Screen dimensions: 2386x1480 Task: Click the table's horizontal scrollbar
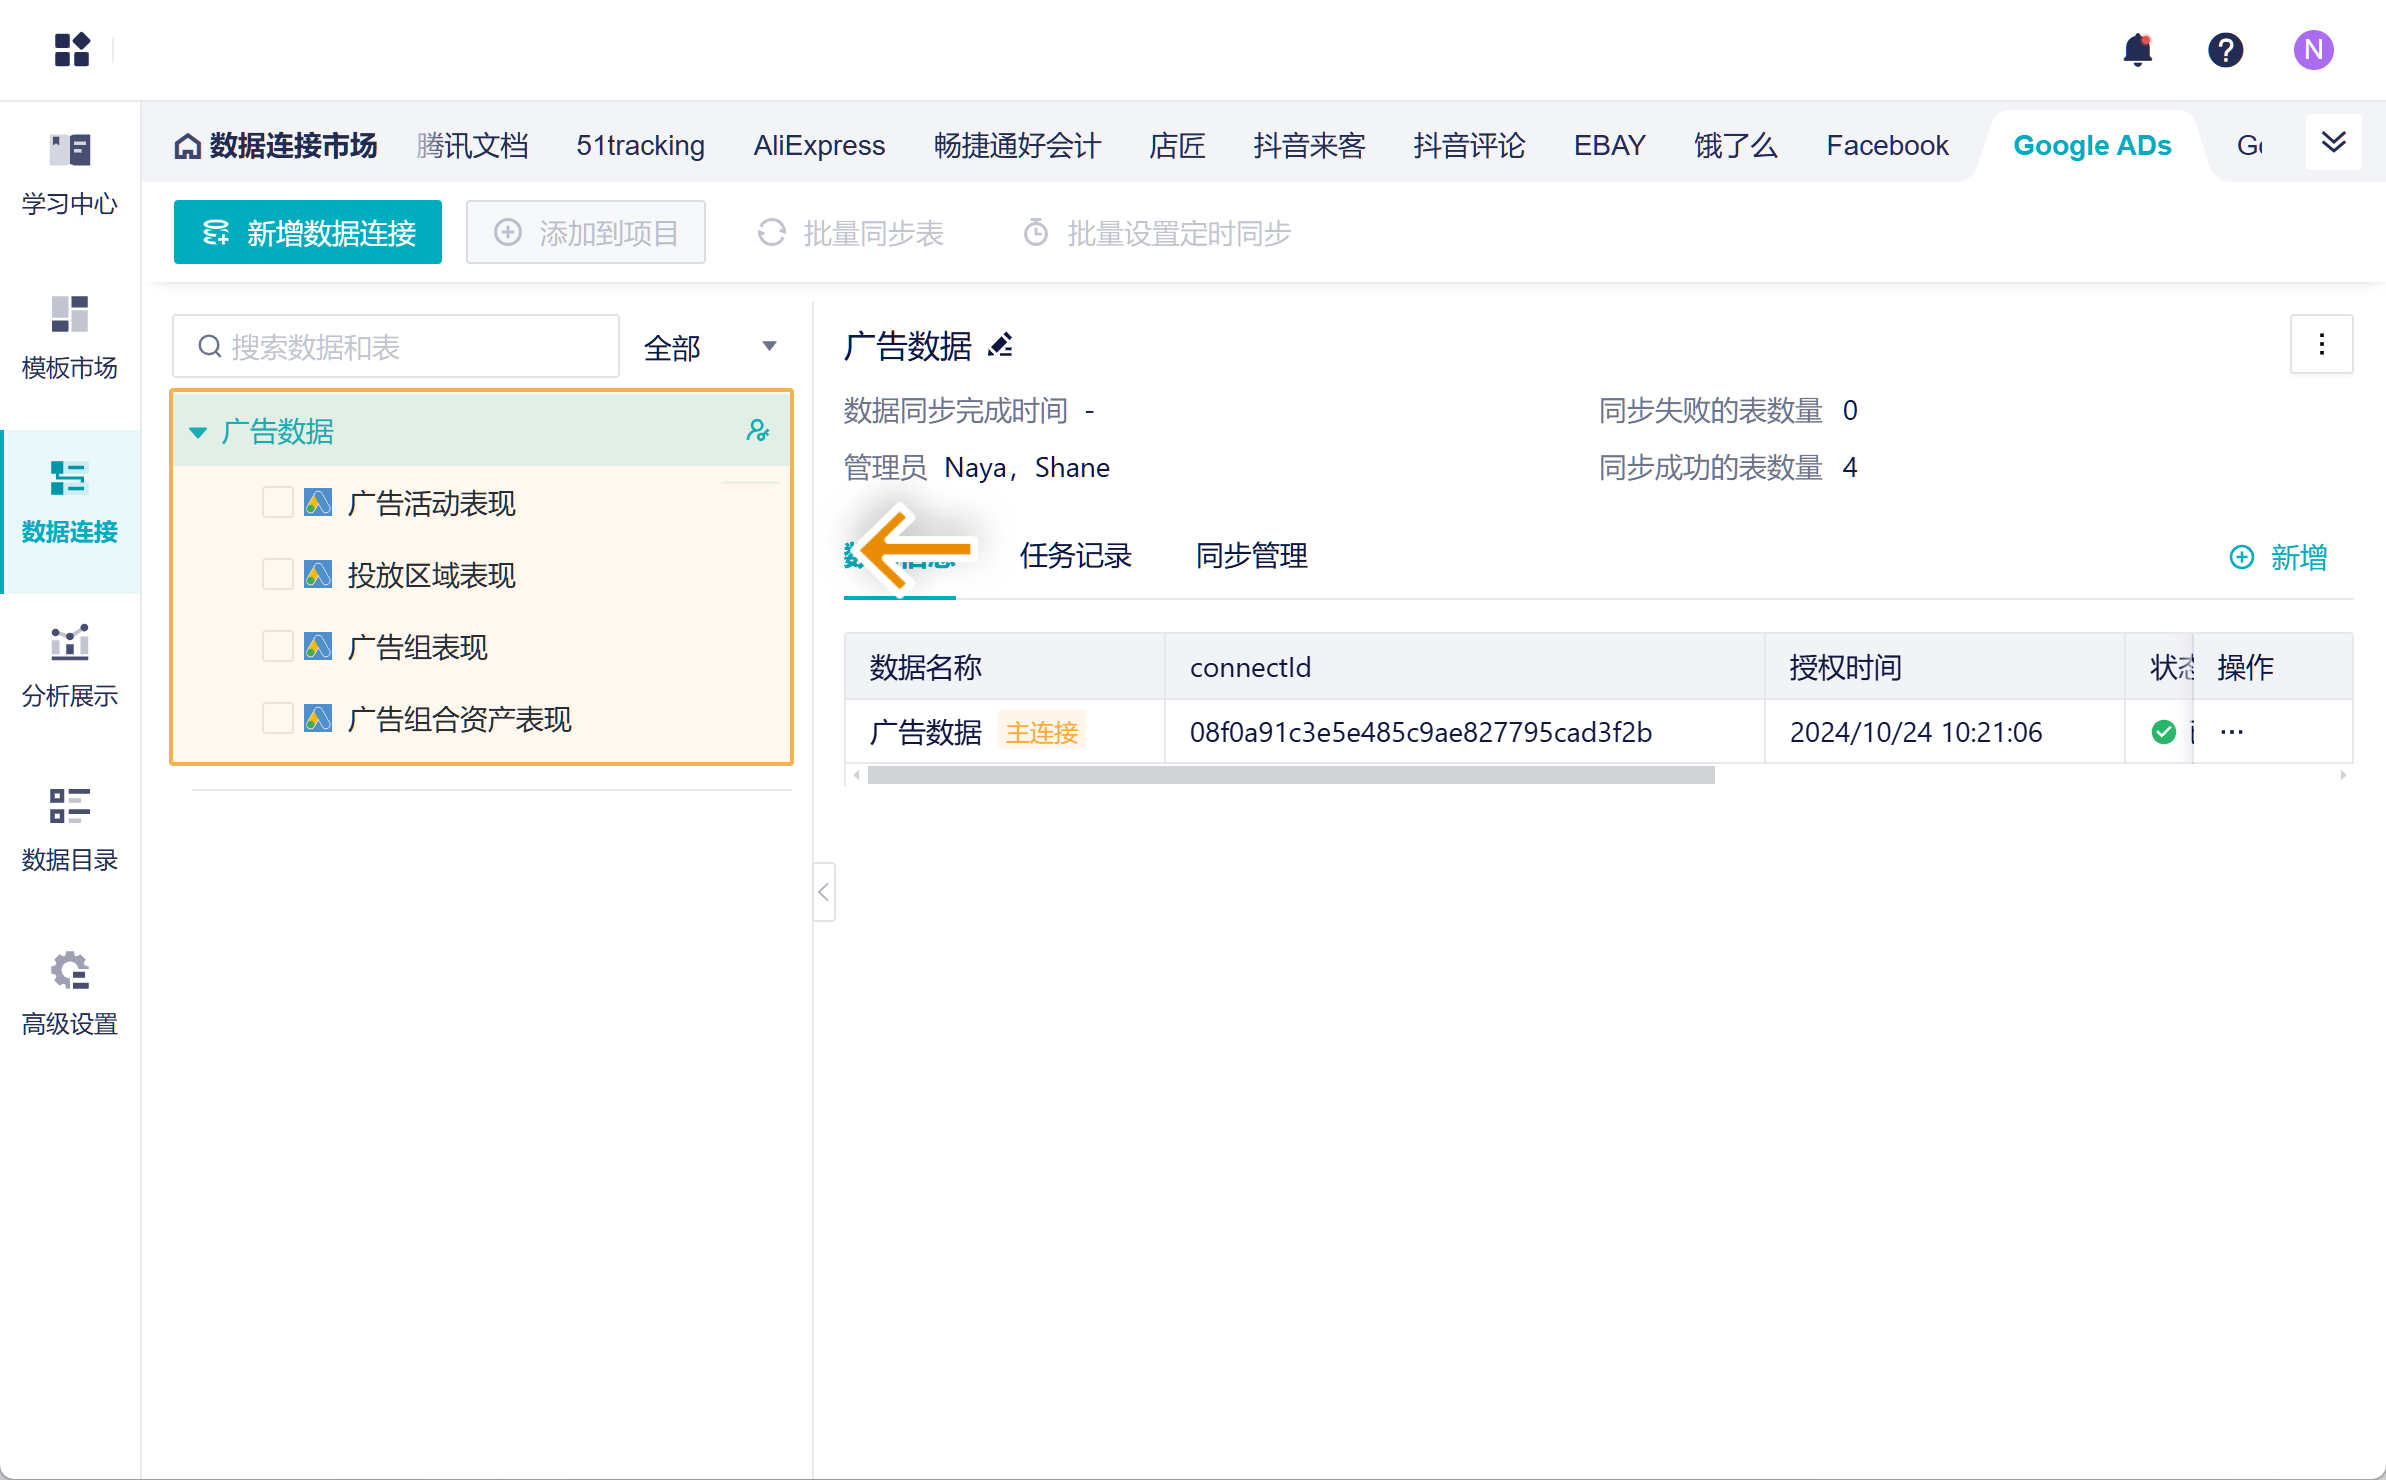pyautogui.click(x=1290, y=775)
